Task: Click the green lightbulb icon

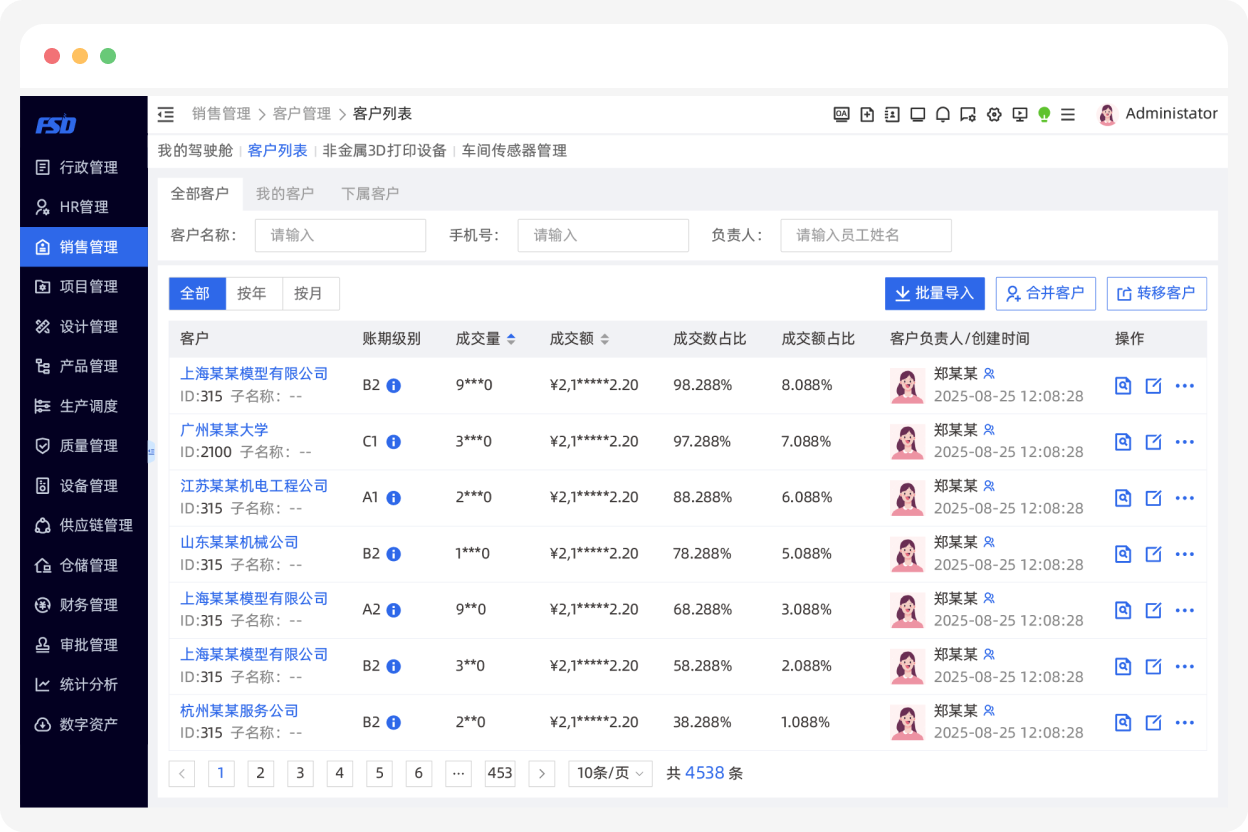Action: [x=1044, y=114]
